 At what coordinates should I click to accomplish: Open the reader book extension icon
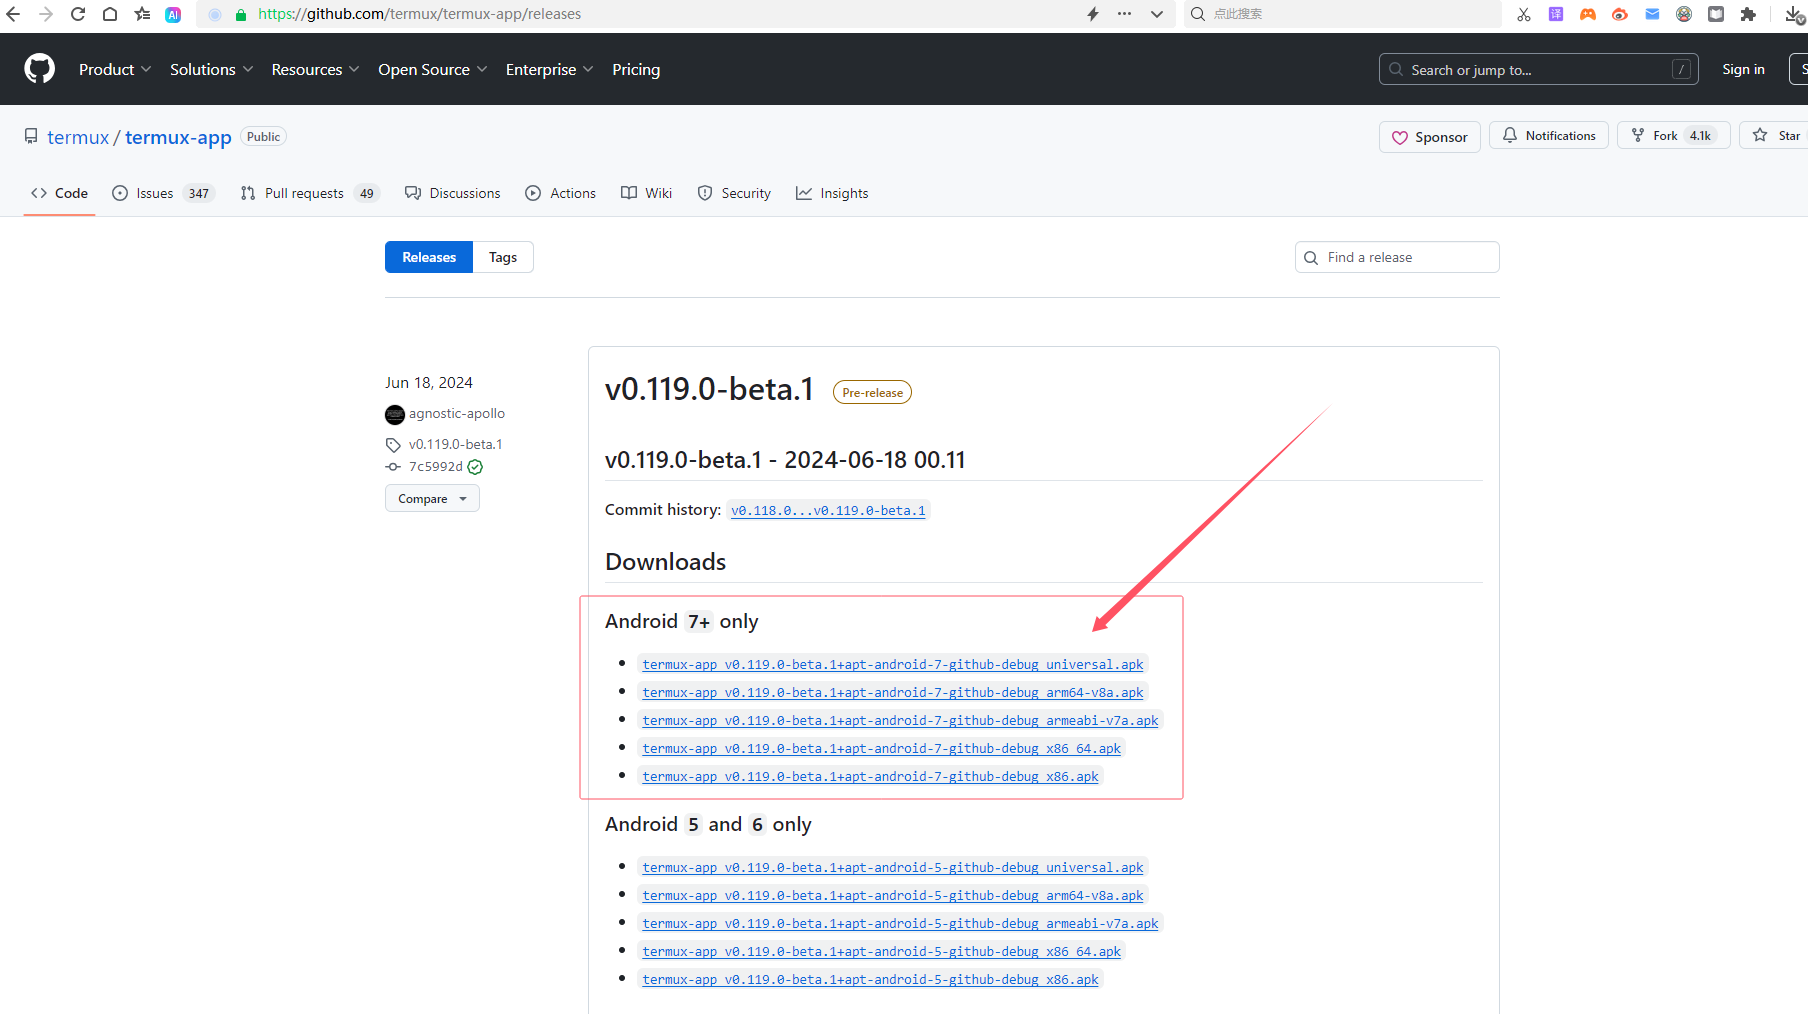[x=1716, y=14]
